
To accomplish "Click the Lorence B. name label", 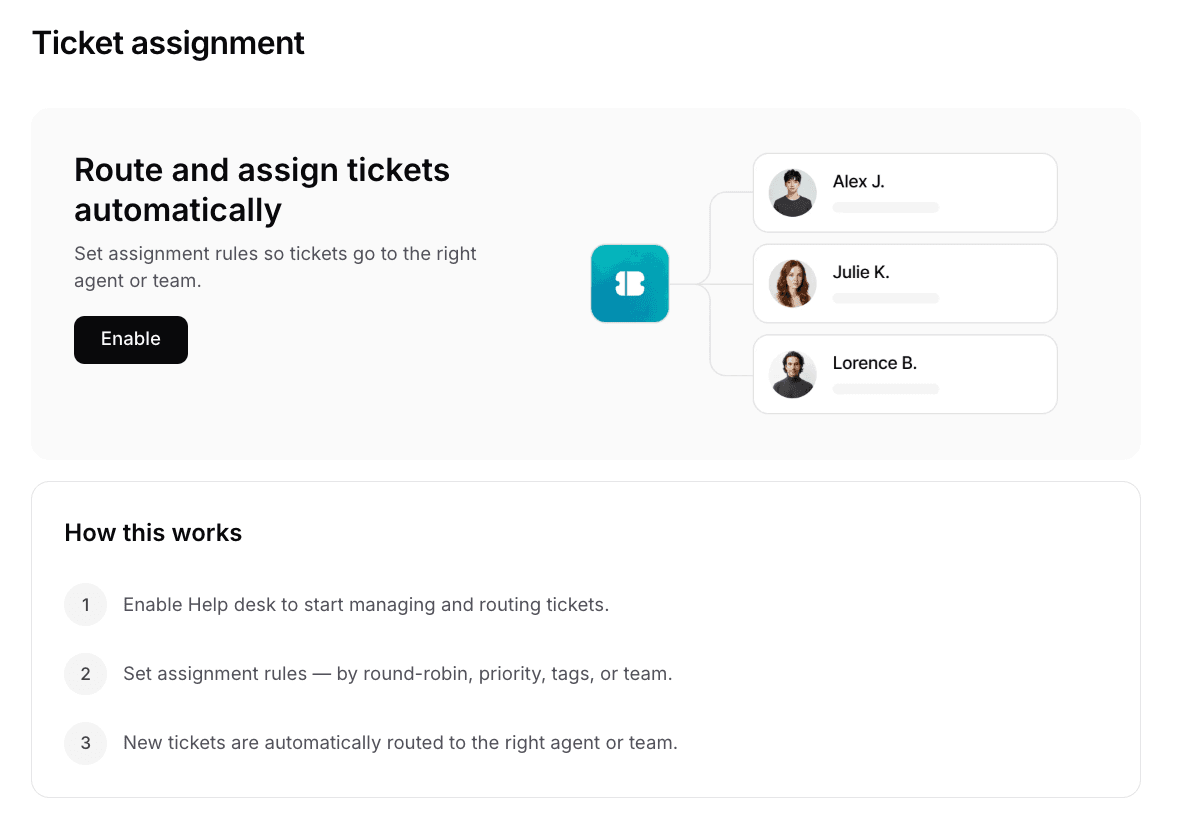I will pyautogui.click(x=875, y=363).
